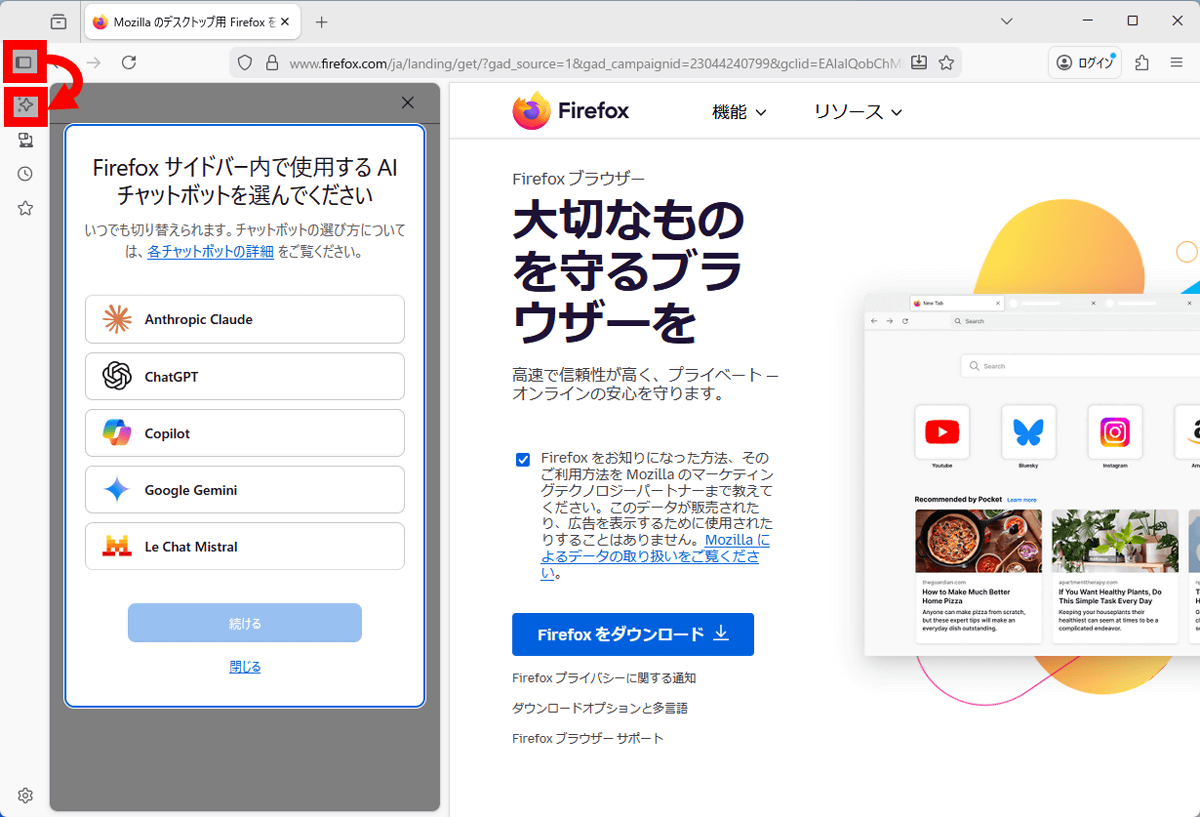Open bookmarks star icon in sidebar
The width and height of the screenshot is (1200, 817).
point(25,208)
